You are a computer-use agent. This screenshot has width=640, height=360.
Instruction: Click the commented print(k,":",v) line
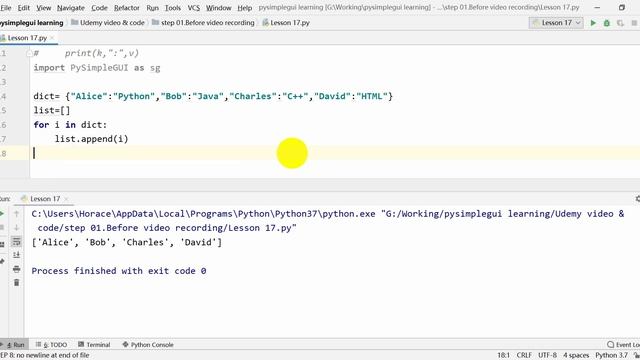pyautogui.click(x=86, y=53)
